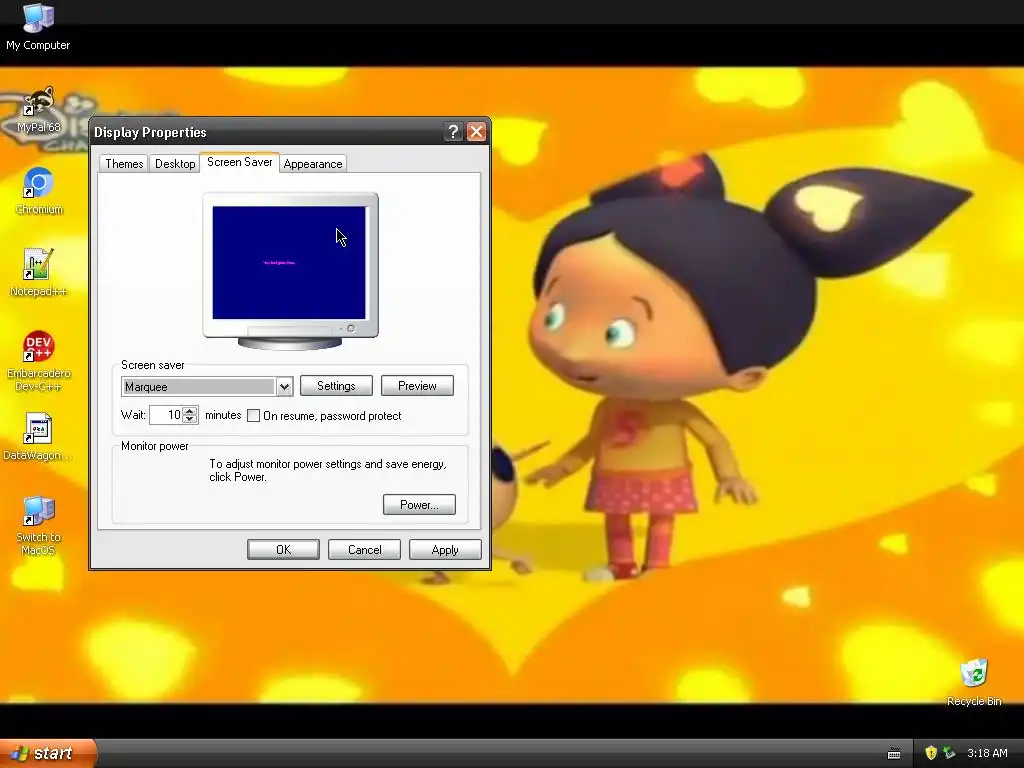
Task: Enable On resume, password protect checkbox
Action: [x=253, y=416]
